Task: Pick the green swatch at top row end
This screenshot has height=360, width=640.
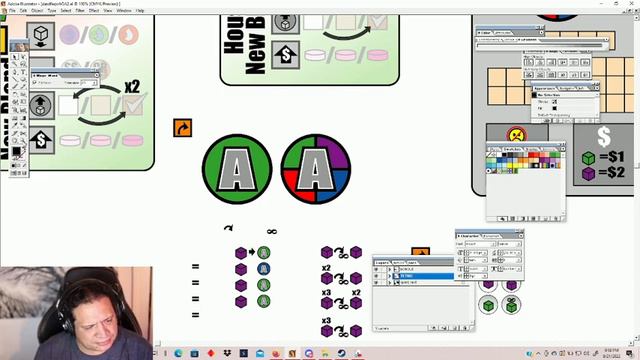Action: click(558, 155)
